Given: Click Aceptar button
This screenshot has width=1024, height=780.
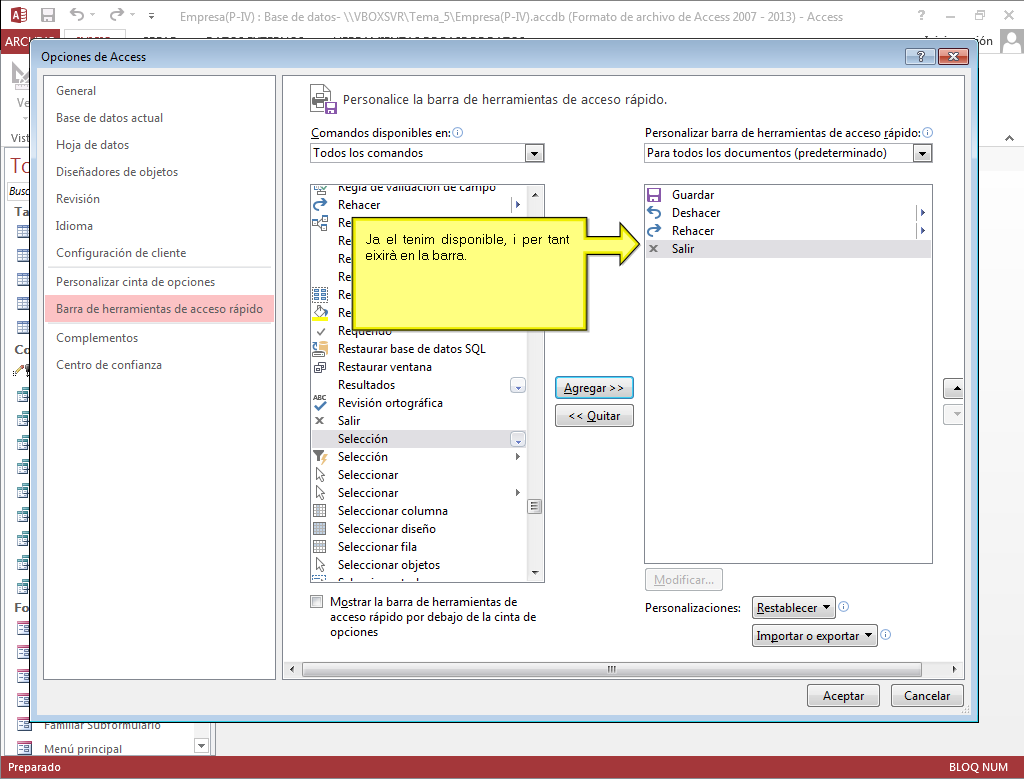Looking at the screenshot, I should click(x=843, y=696).
